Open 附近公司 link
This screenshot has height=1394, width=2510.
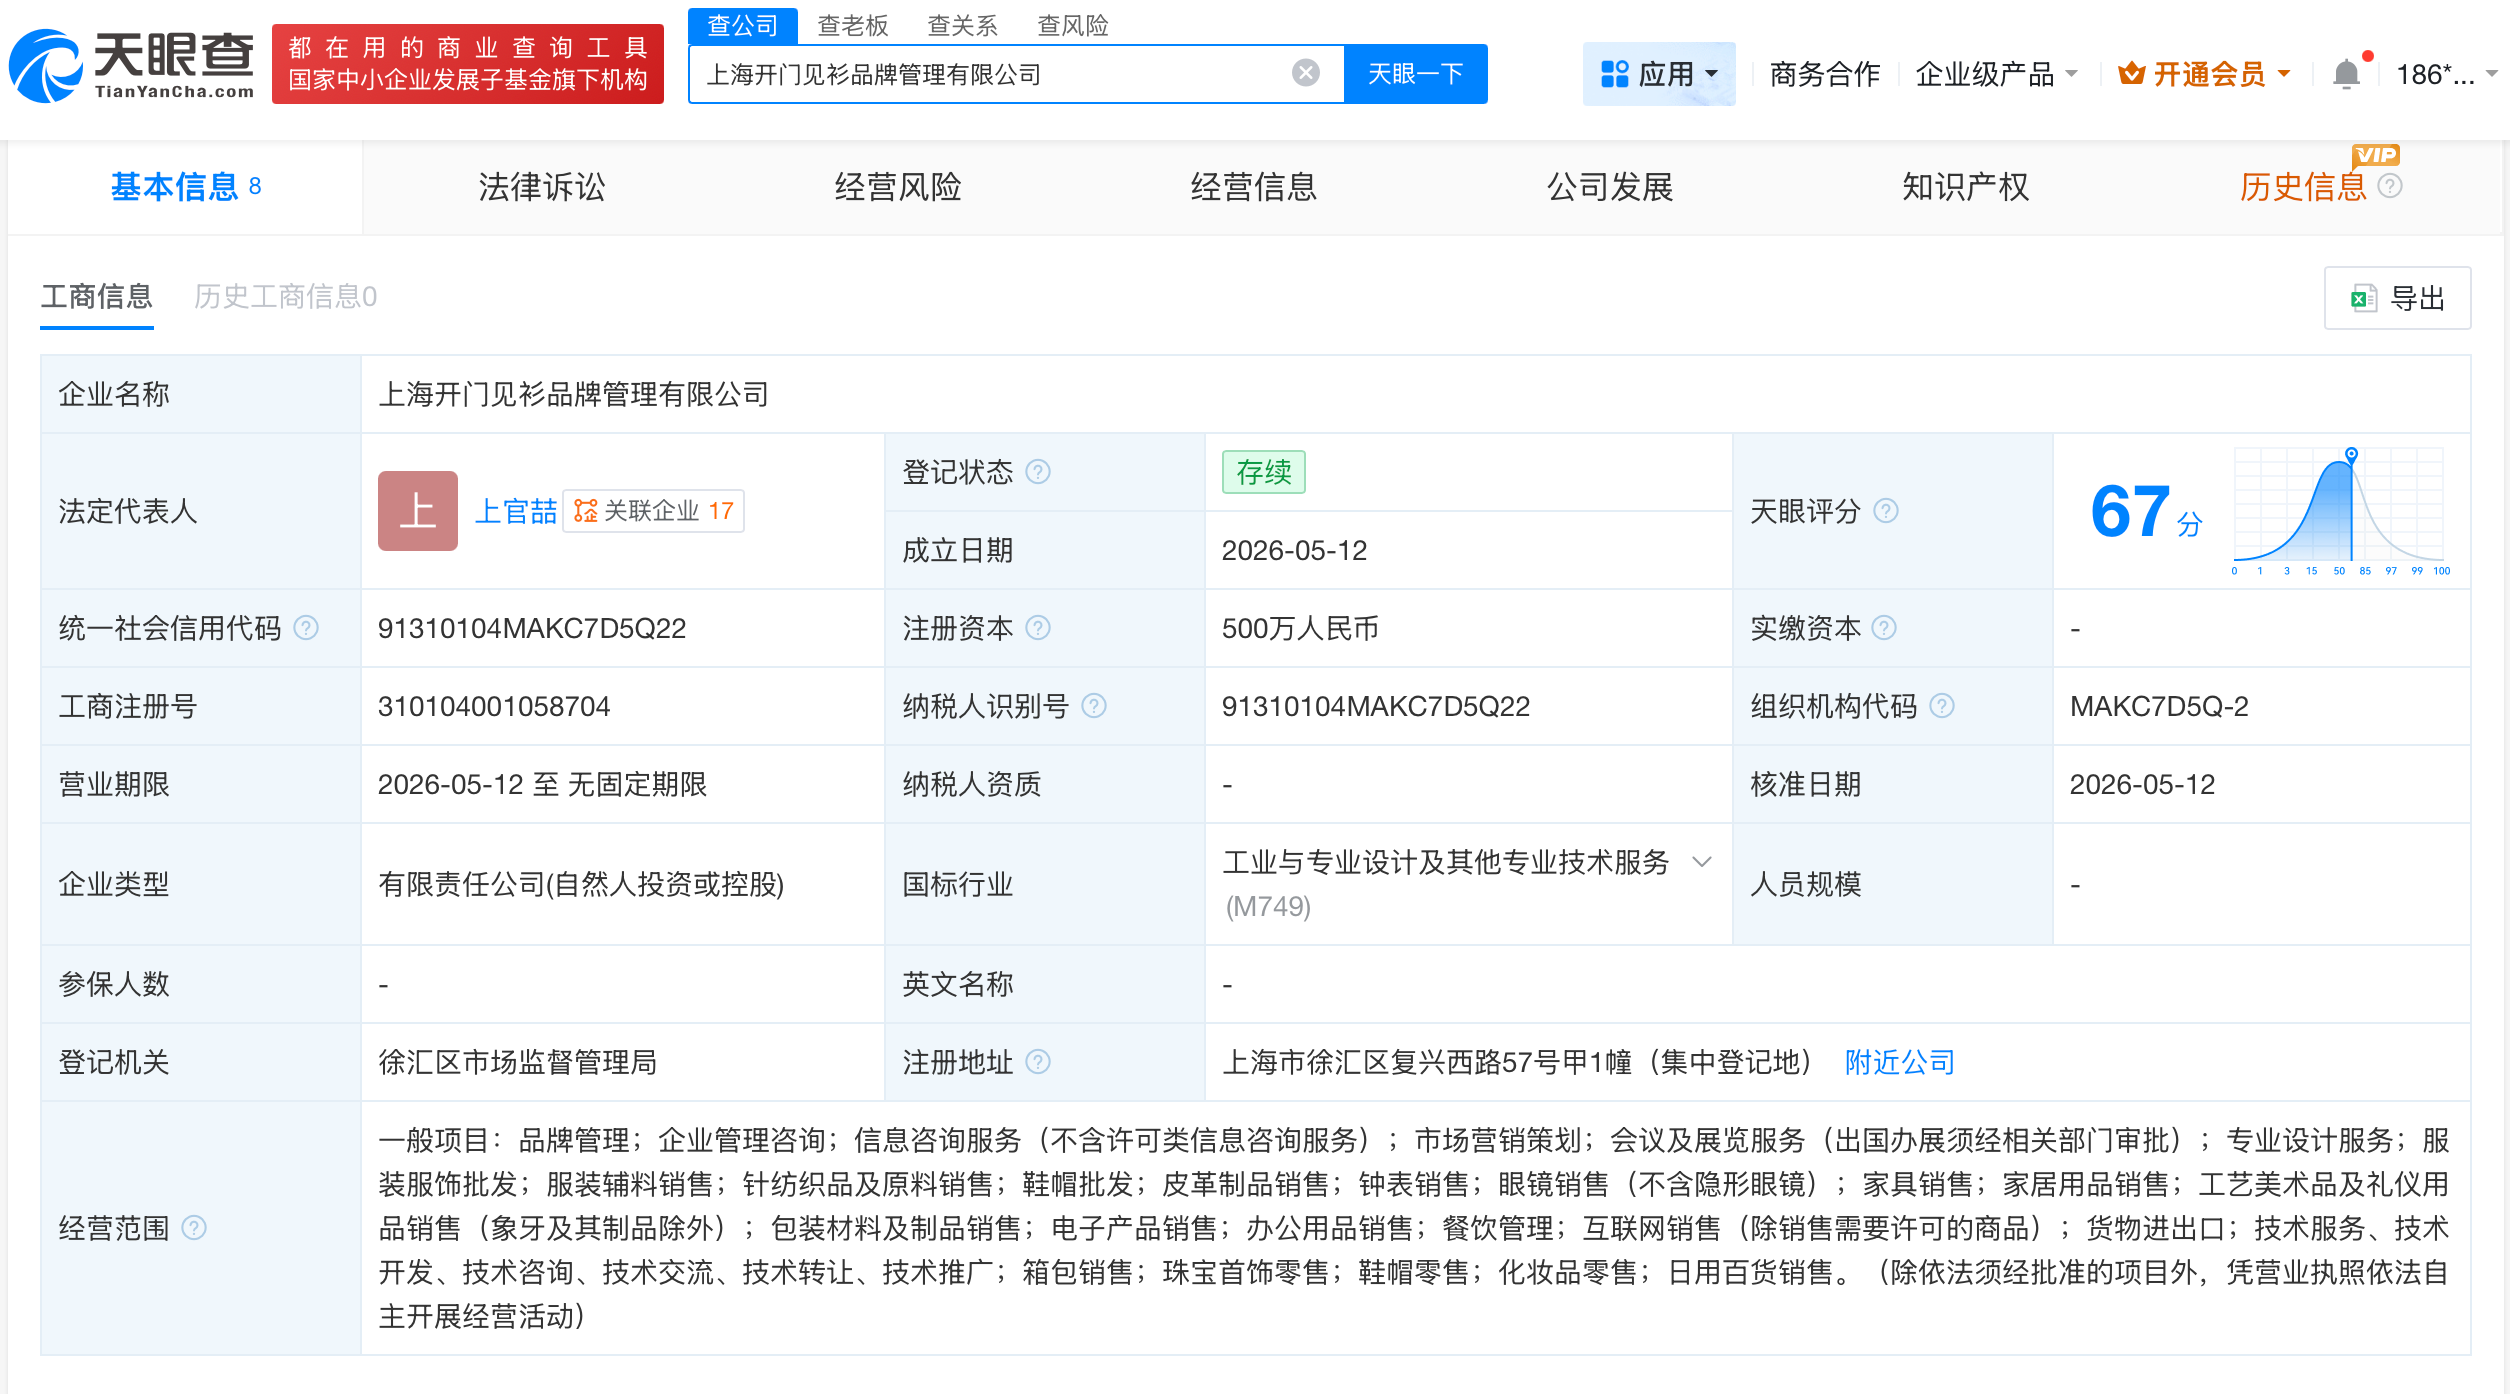click(1900, 1062)
